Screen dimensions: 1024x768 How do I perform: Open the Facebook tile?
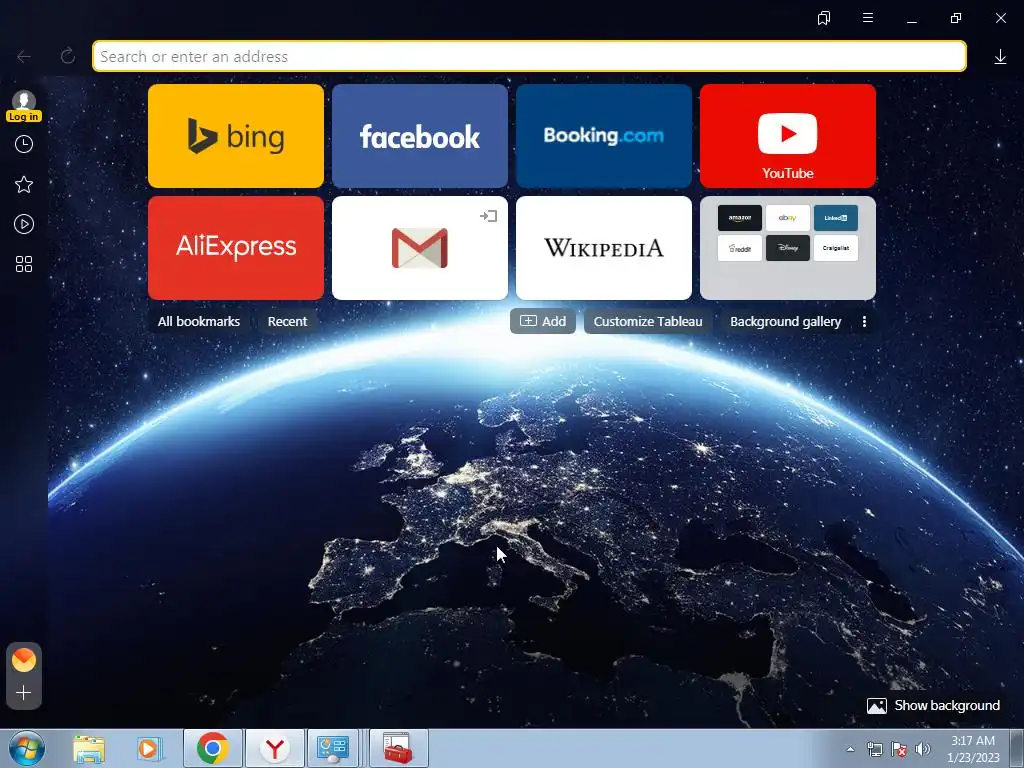click(420, 136)
